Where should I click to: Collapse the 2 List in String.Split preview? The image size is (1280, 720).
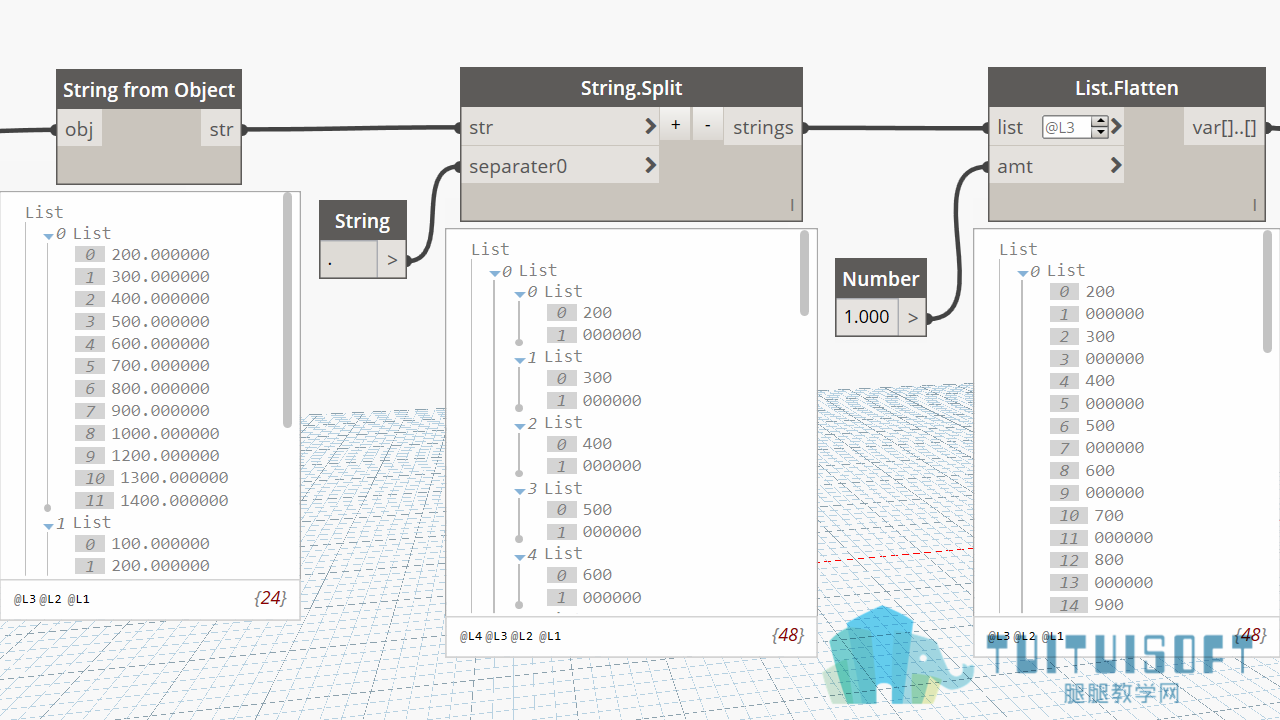pyautogui.click(x=520, y=426)
